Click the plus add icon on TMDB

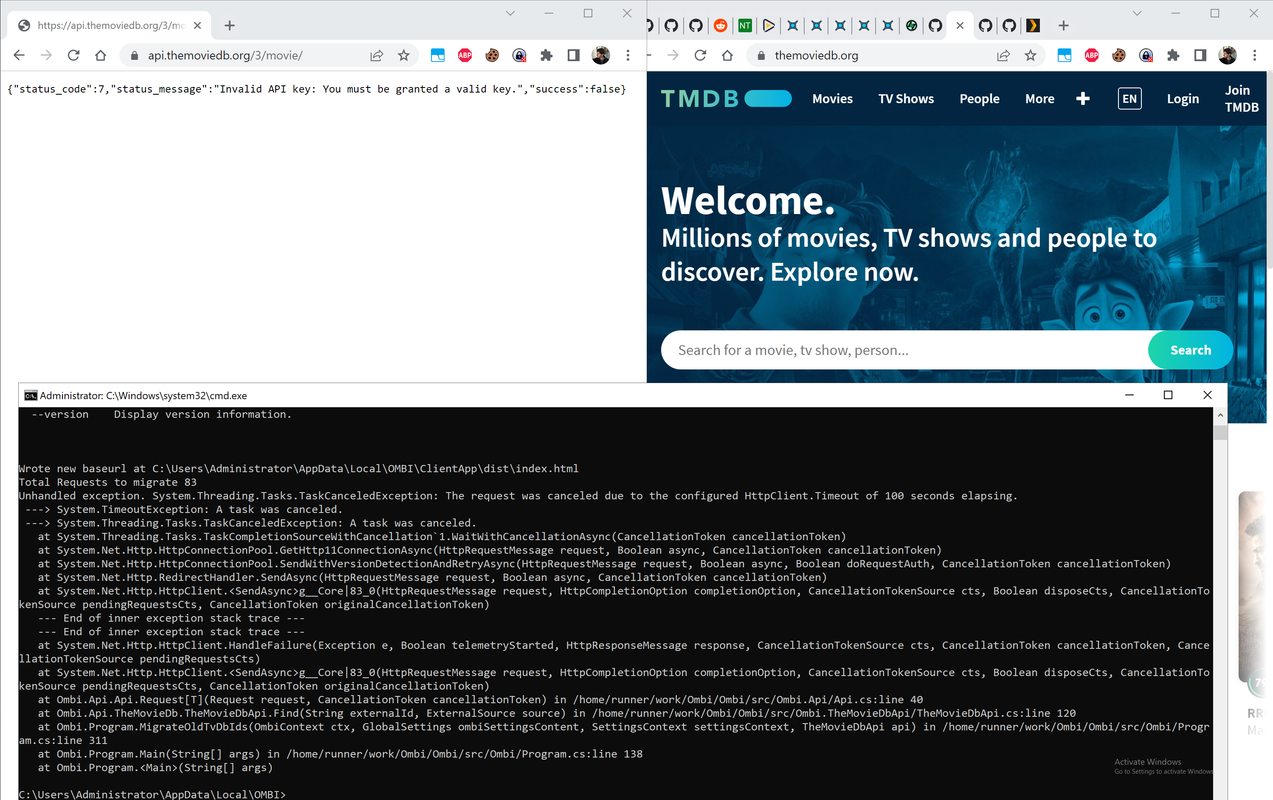[x=1083, y=99]
